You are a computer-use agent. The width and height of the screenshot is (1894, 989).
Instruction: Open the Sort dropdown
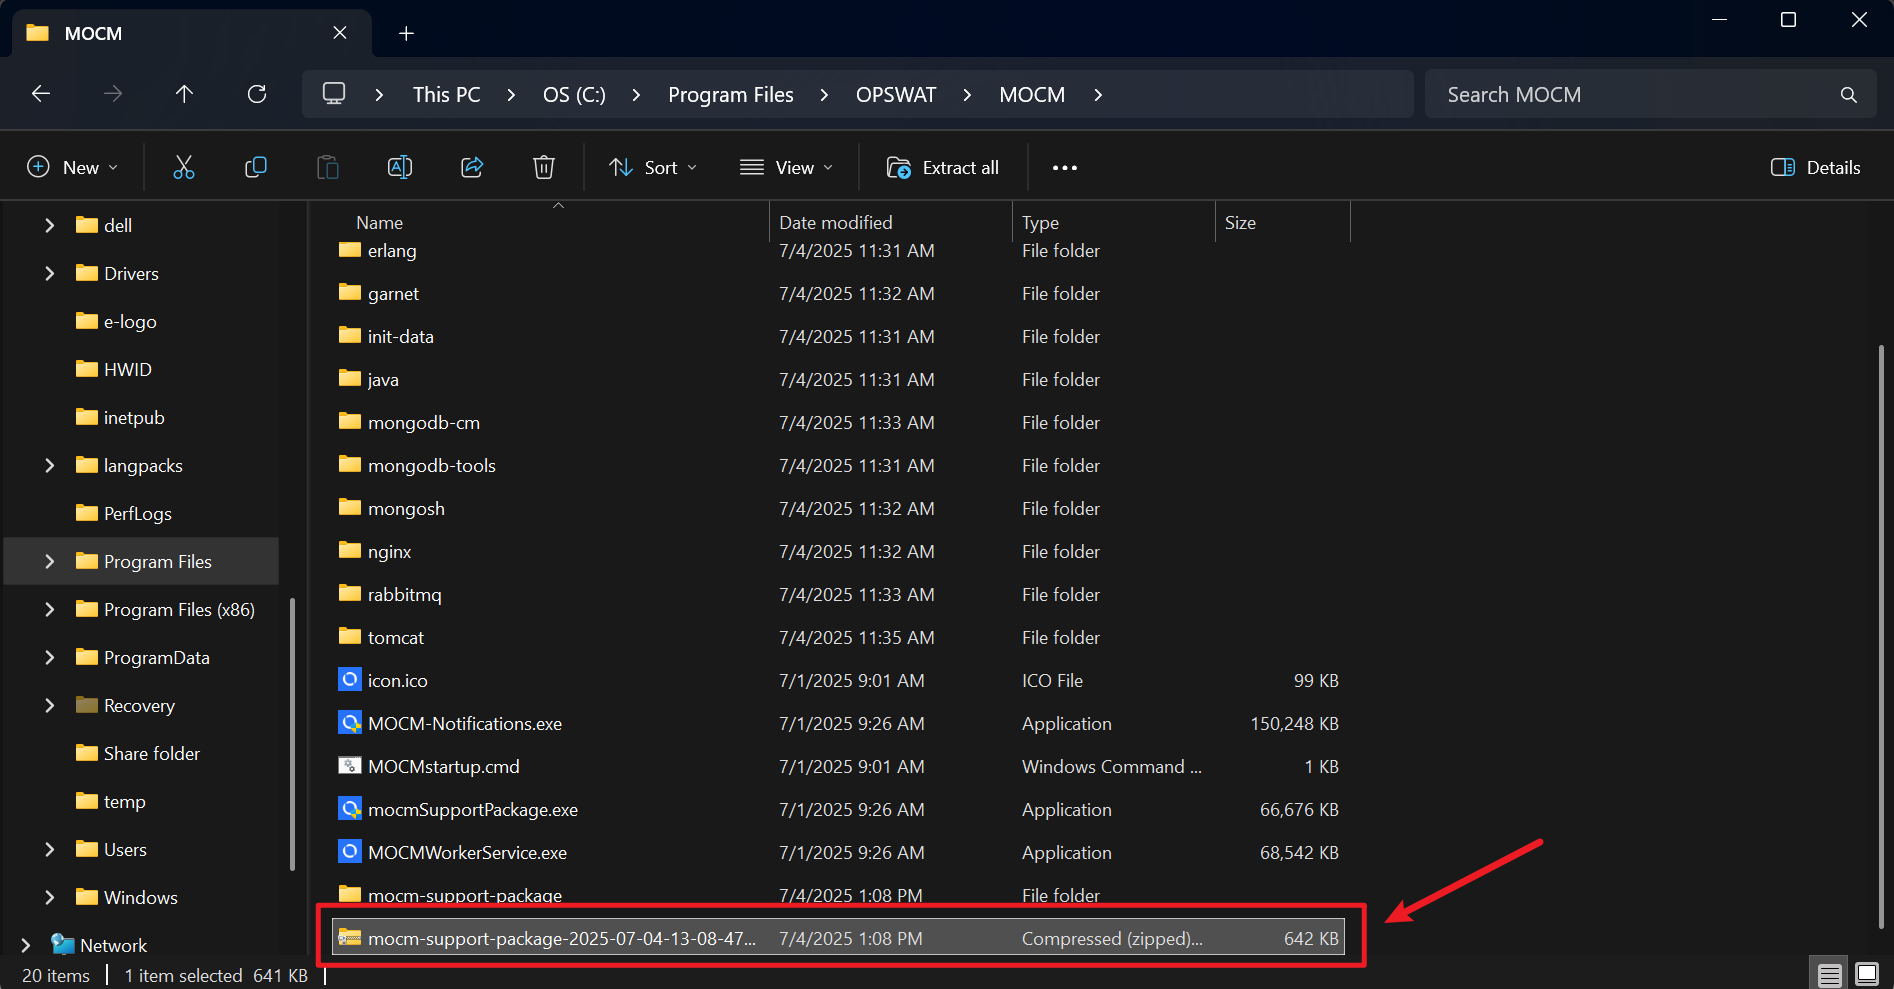[x=653, y=167]
